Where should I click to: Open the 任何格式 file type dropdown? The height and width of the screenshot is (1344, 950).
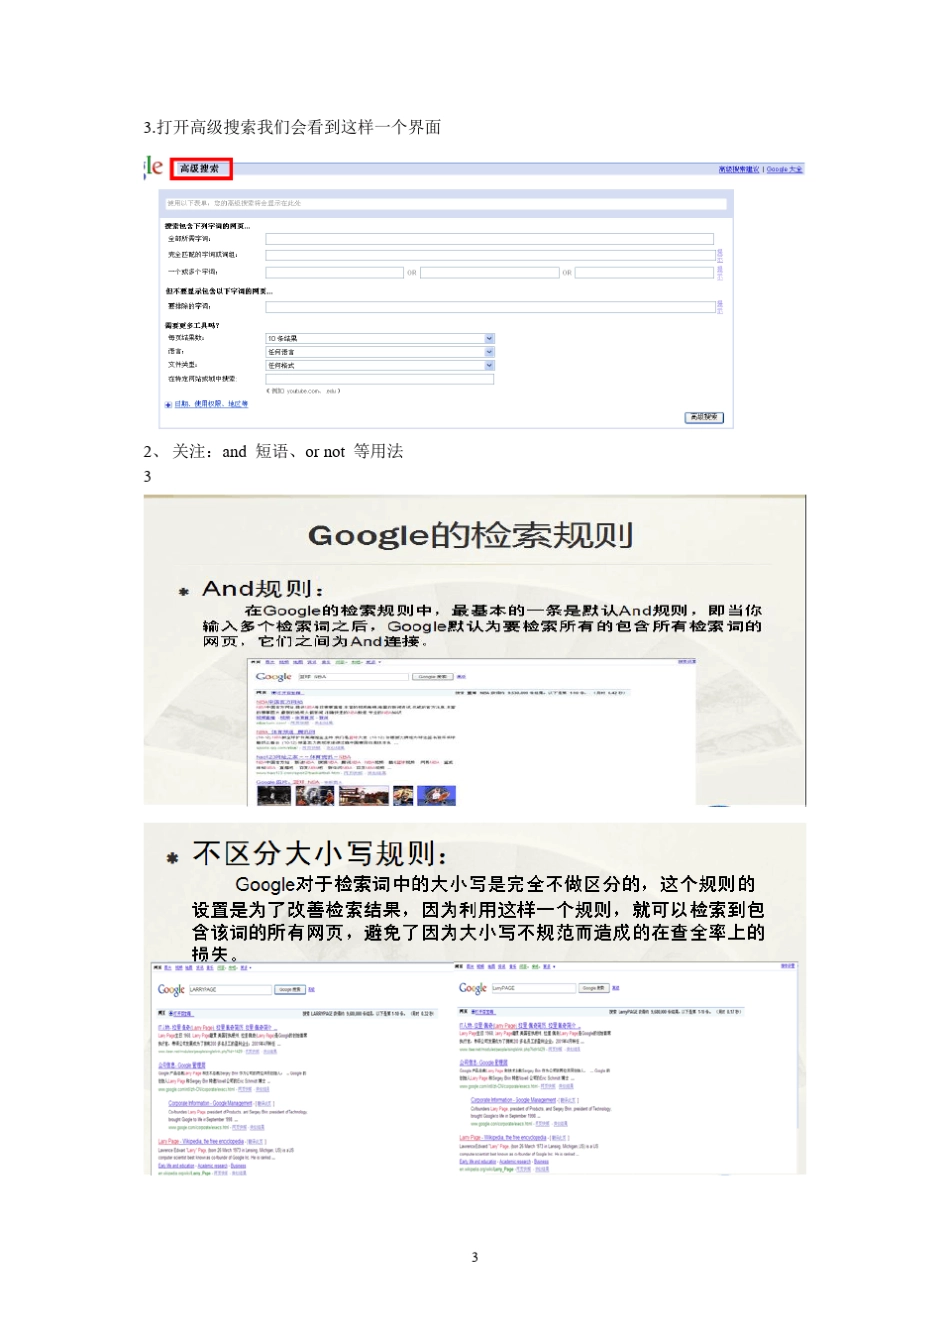380,365
